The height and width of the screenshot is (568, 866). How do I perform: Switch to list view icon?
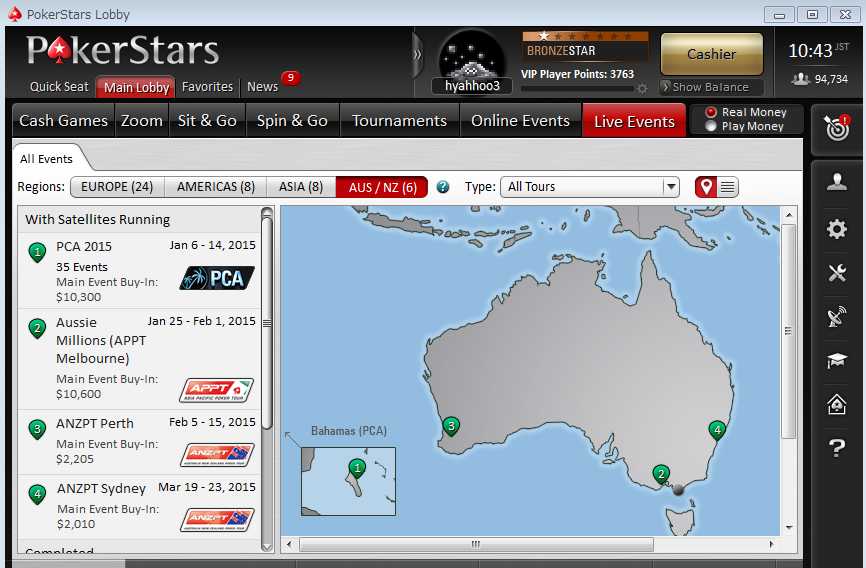727,187
